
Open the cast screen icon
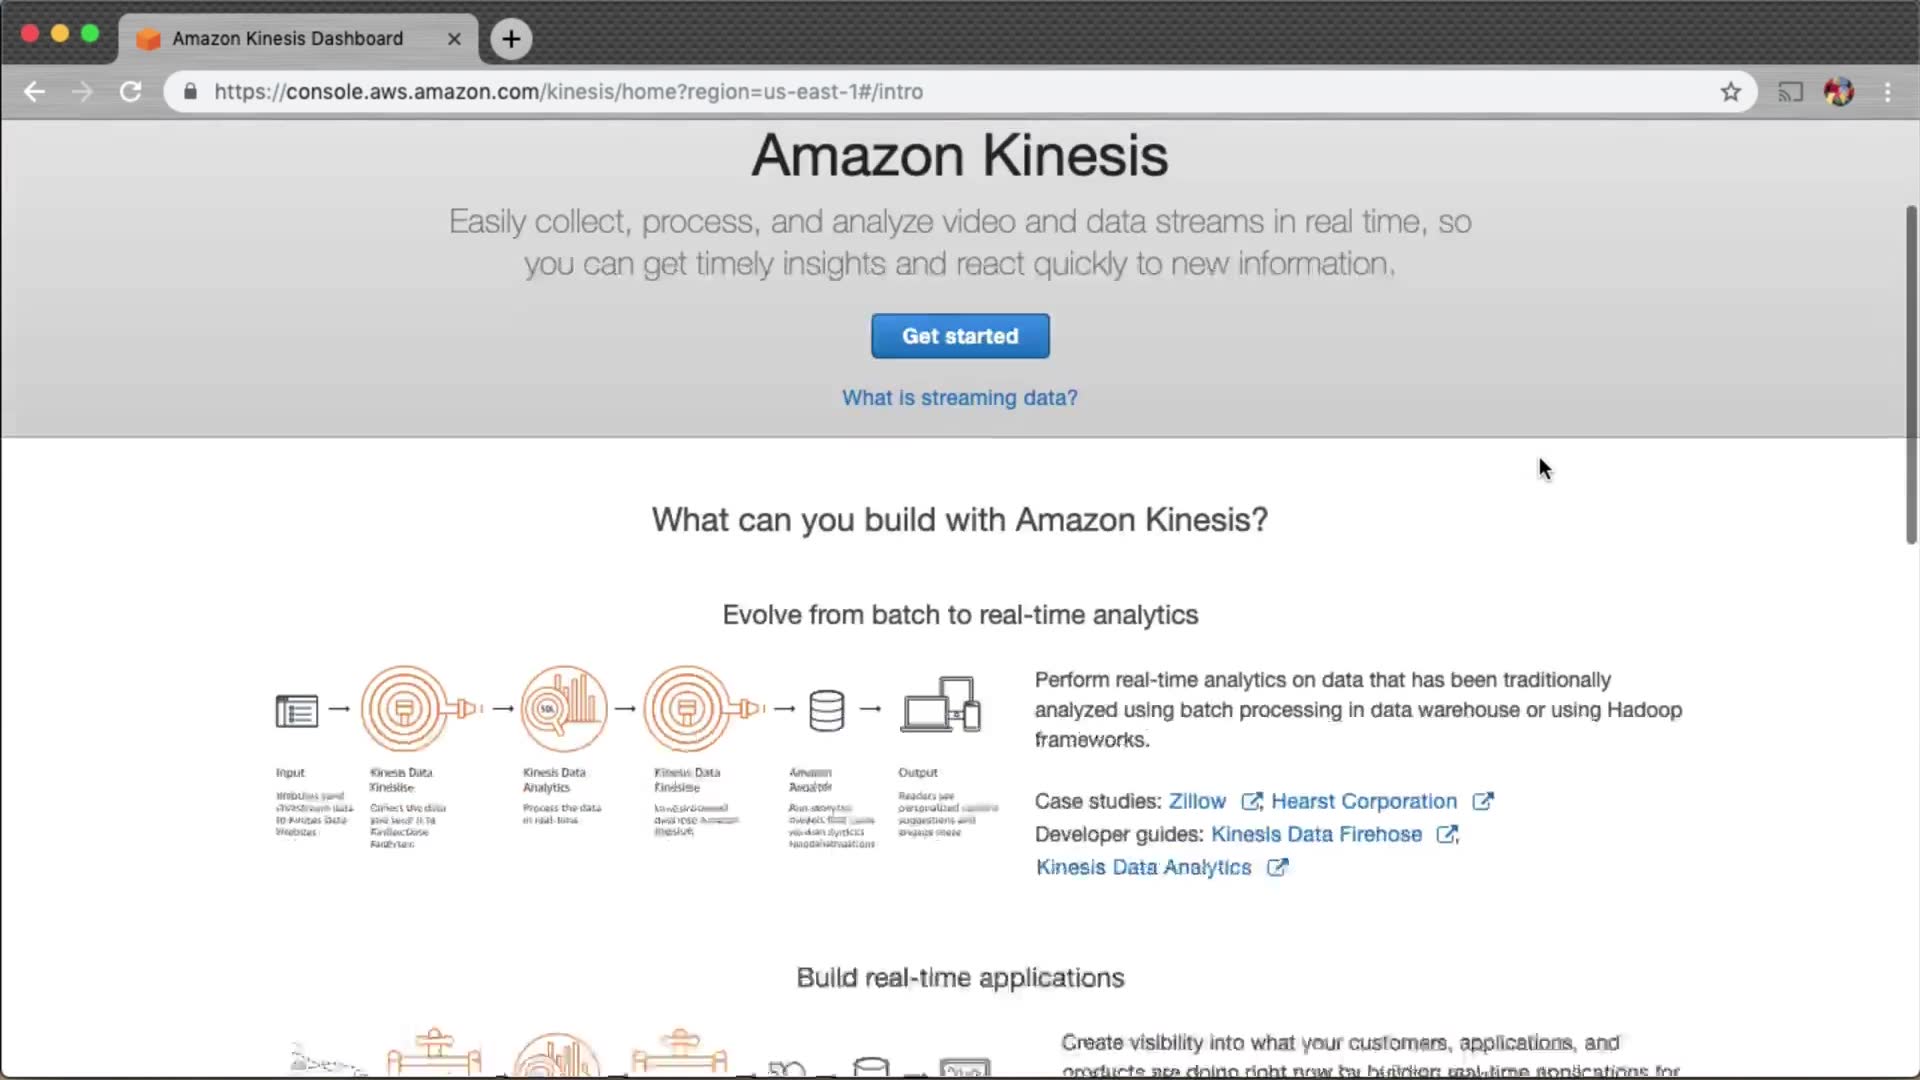(1790, 92)
